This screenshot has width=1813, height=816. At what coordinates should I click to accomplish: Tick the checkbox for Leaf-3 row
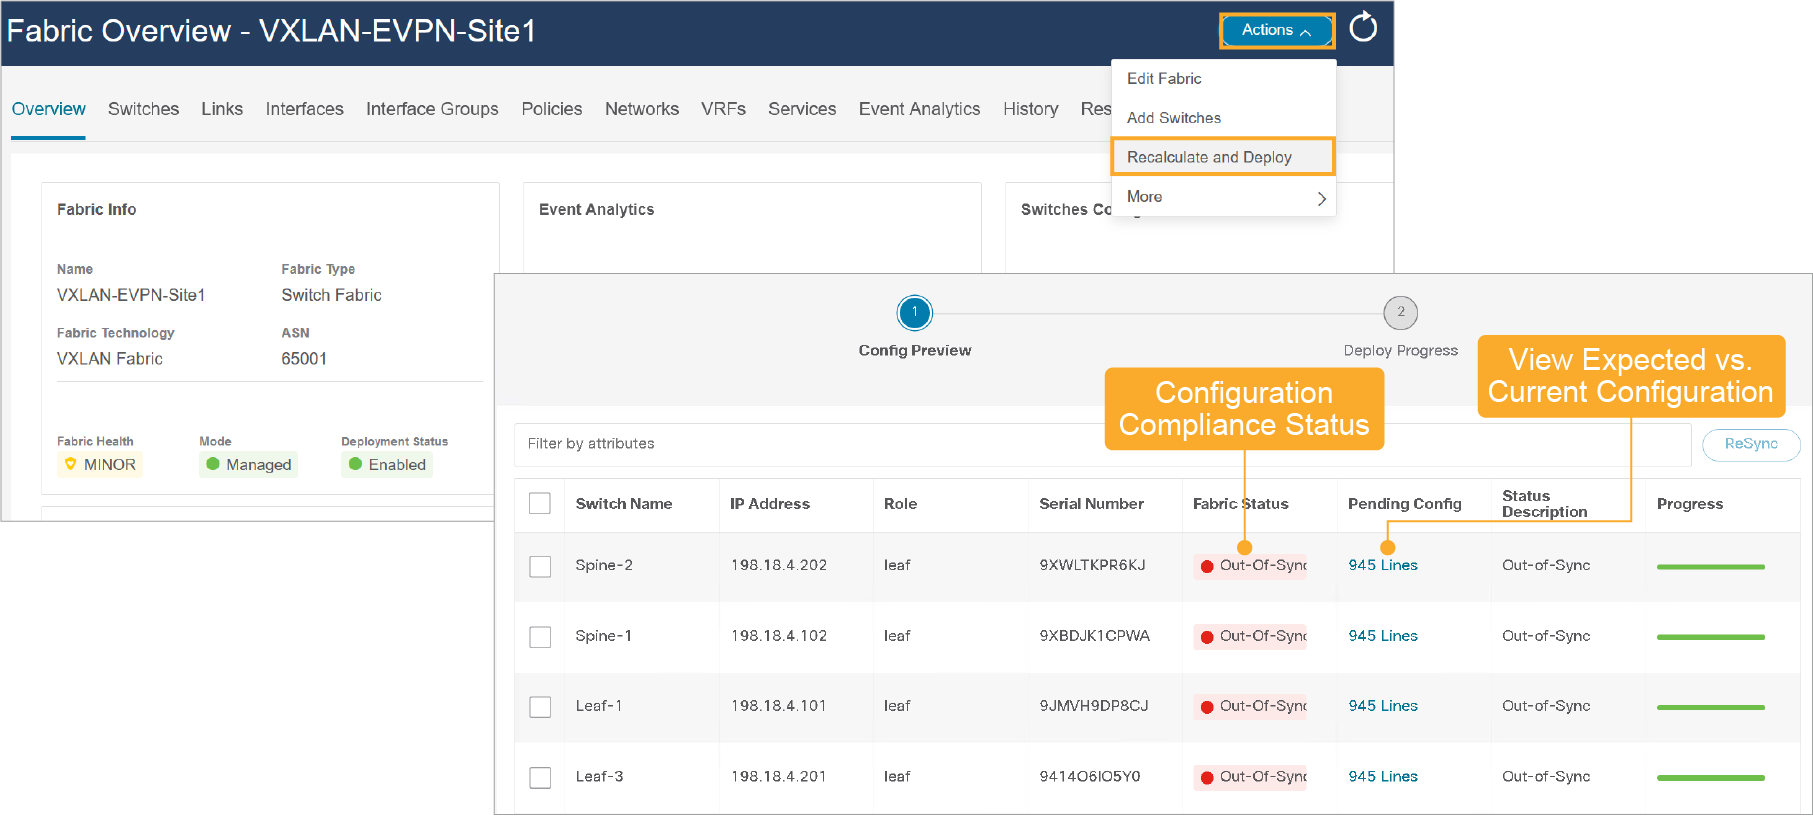[x=540, y=777]
